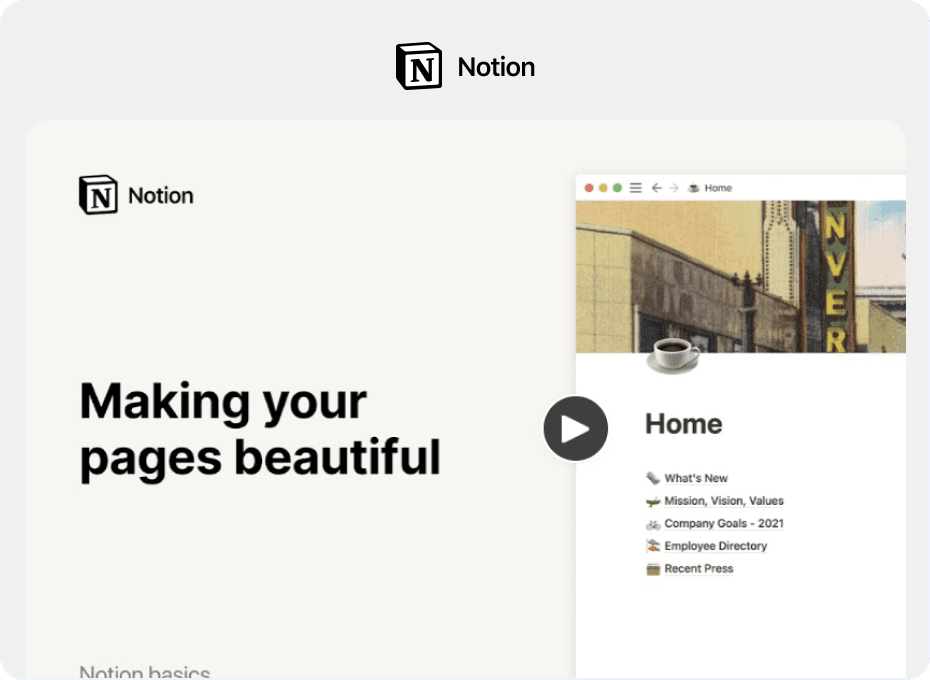Open the hamburger sidebar menu icon
Screen dimensions: 930x680
(636, 188)
